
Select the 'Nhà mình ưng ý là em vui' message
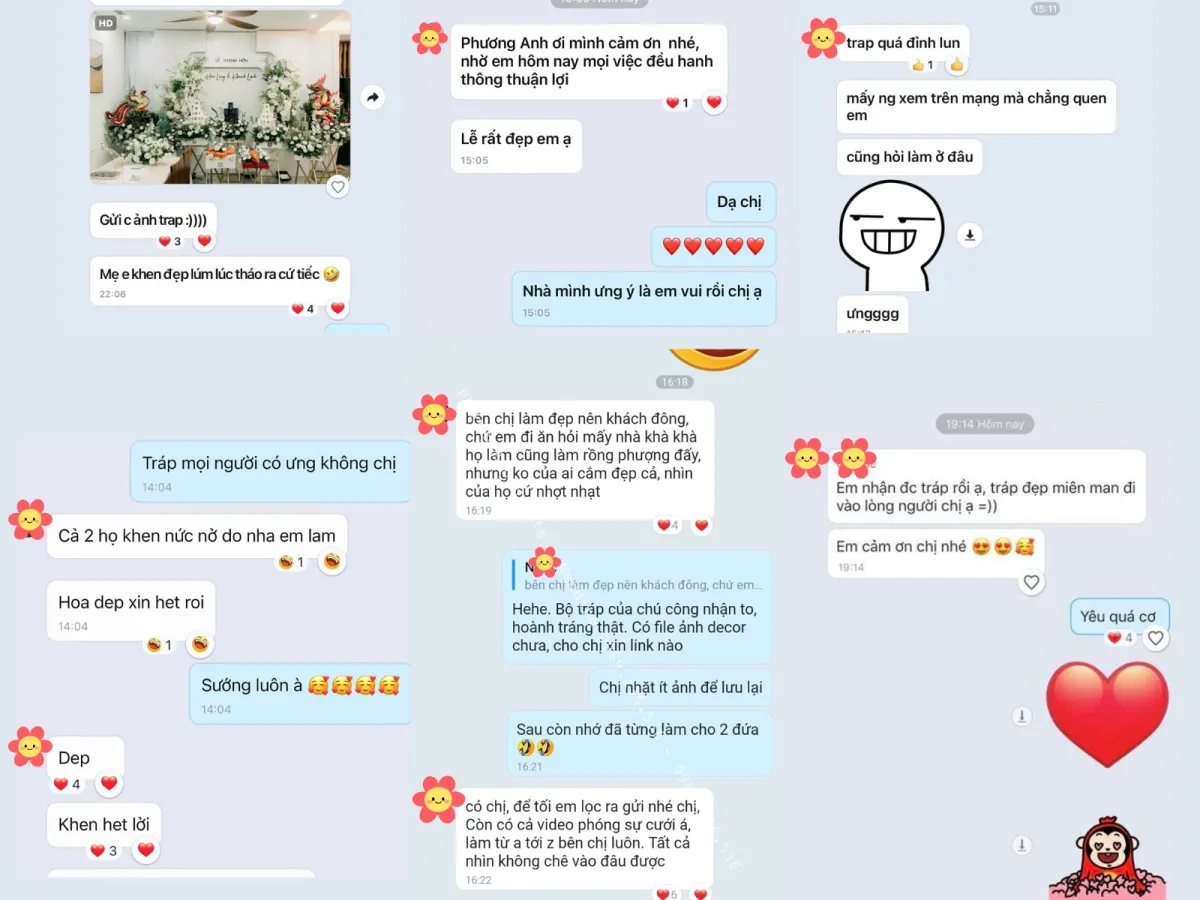pos(643,298)
